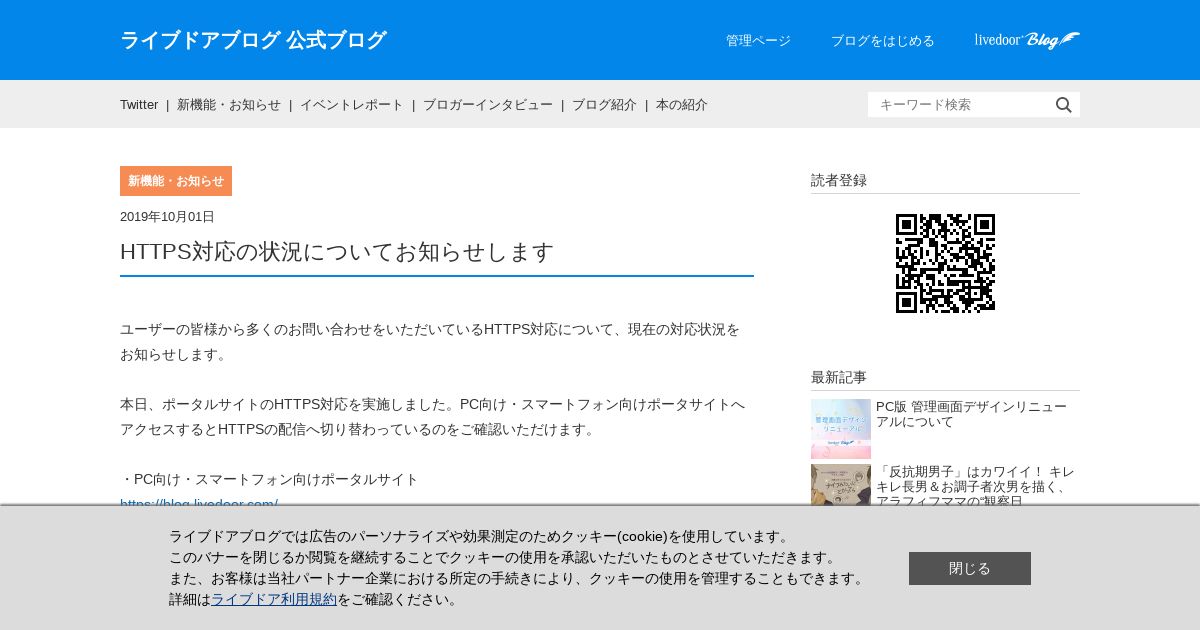Screen dimensions: 1200x630
Task: Open ブログをはじめる link
Action: [x=883, y=41]
